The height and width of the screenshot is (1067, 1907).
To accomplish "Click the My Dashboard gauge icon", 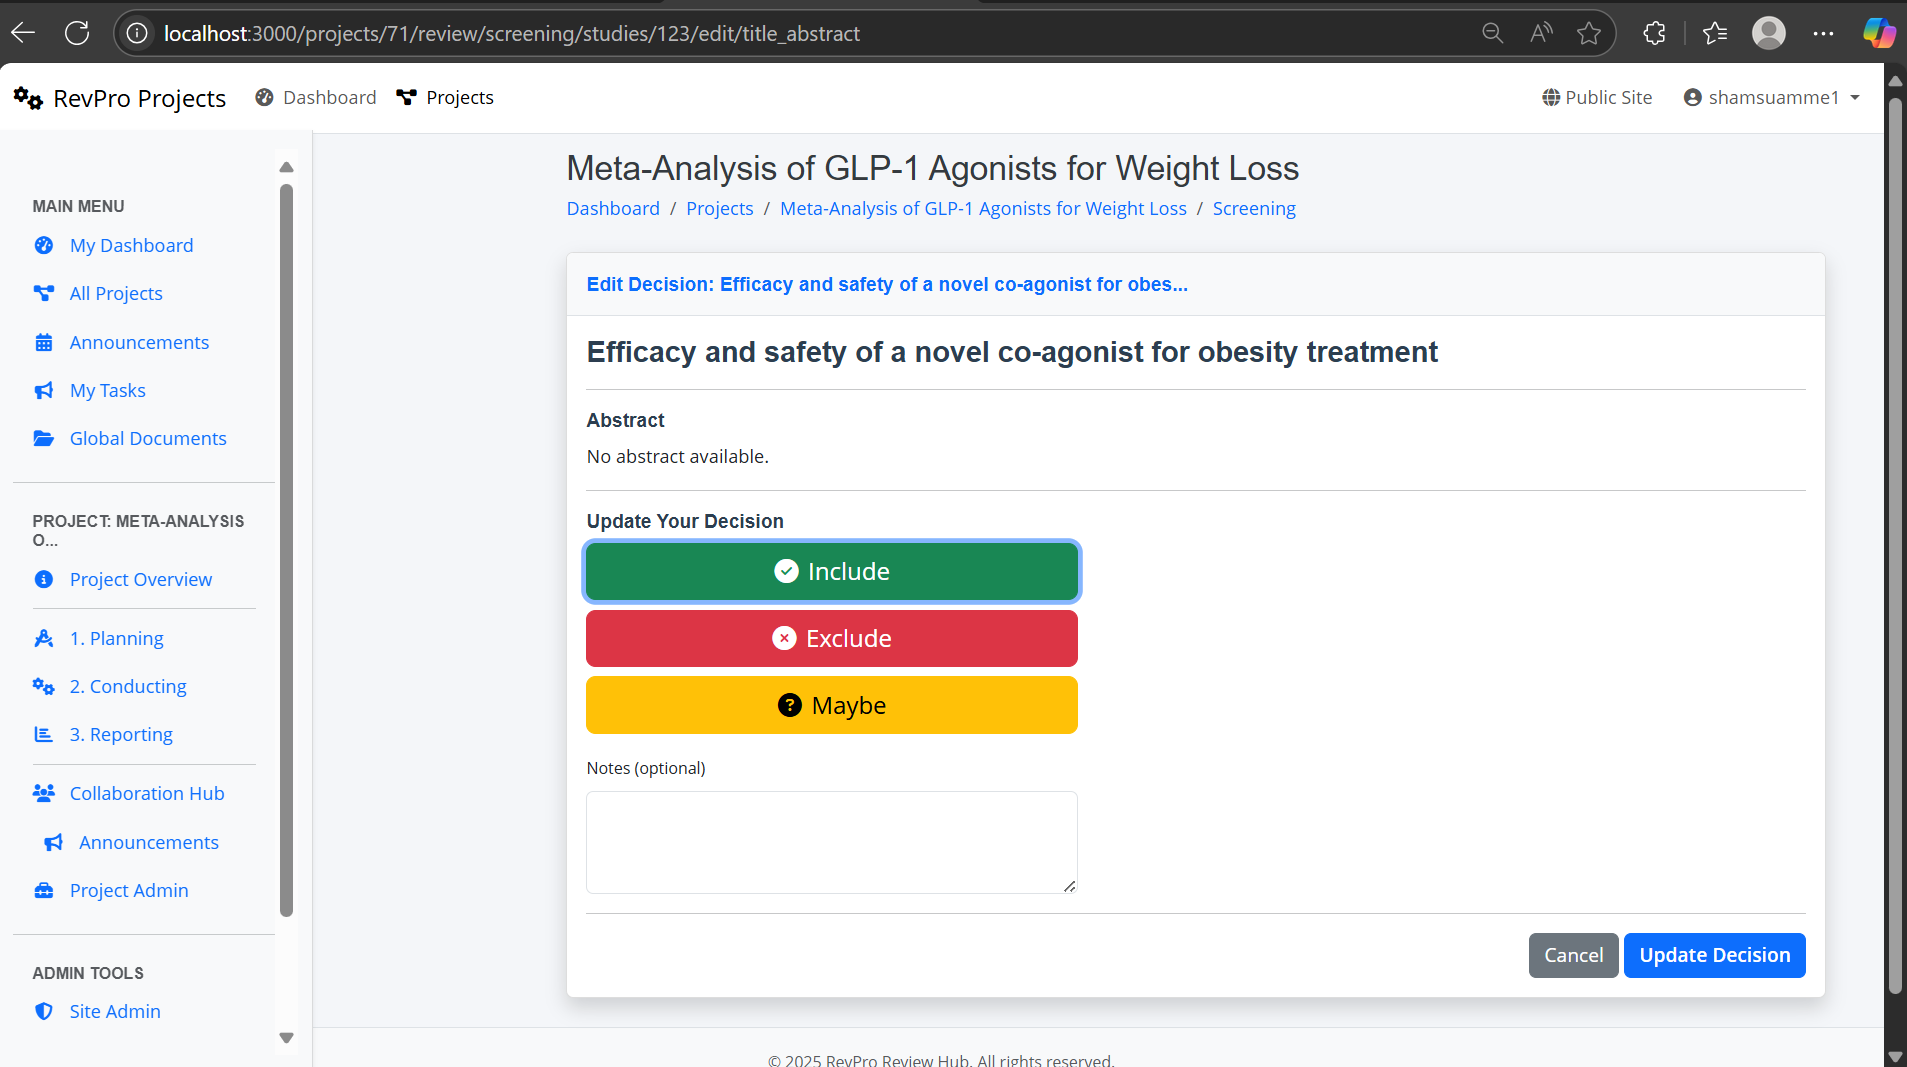I will click(x=44, y=245).
